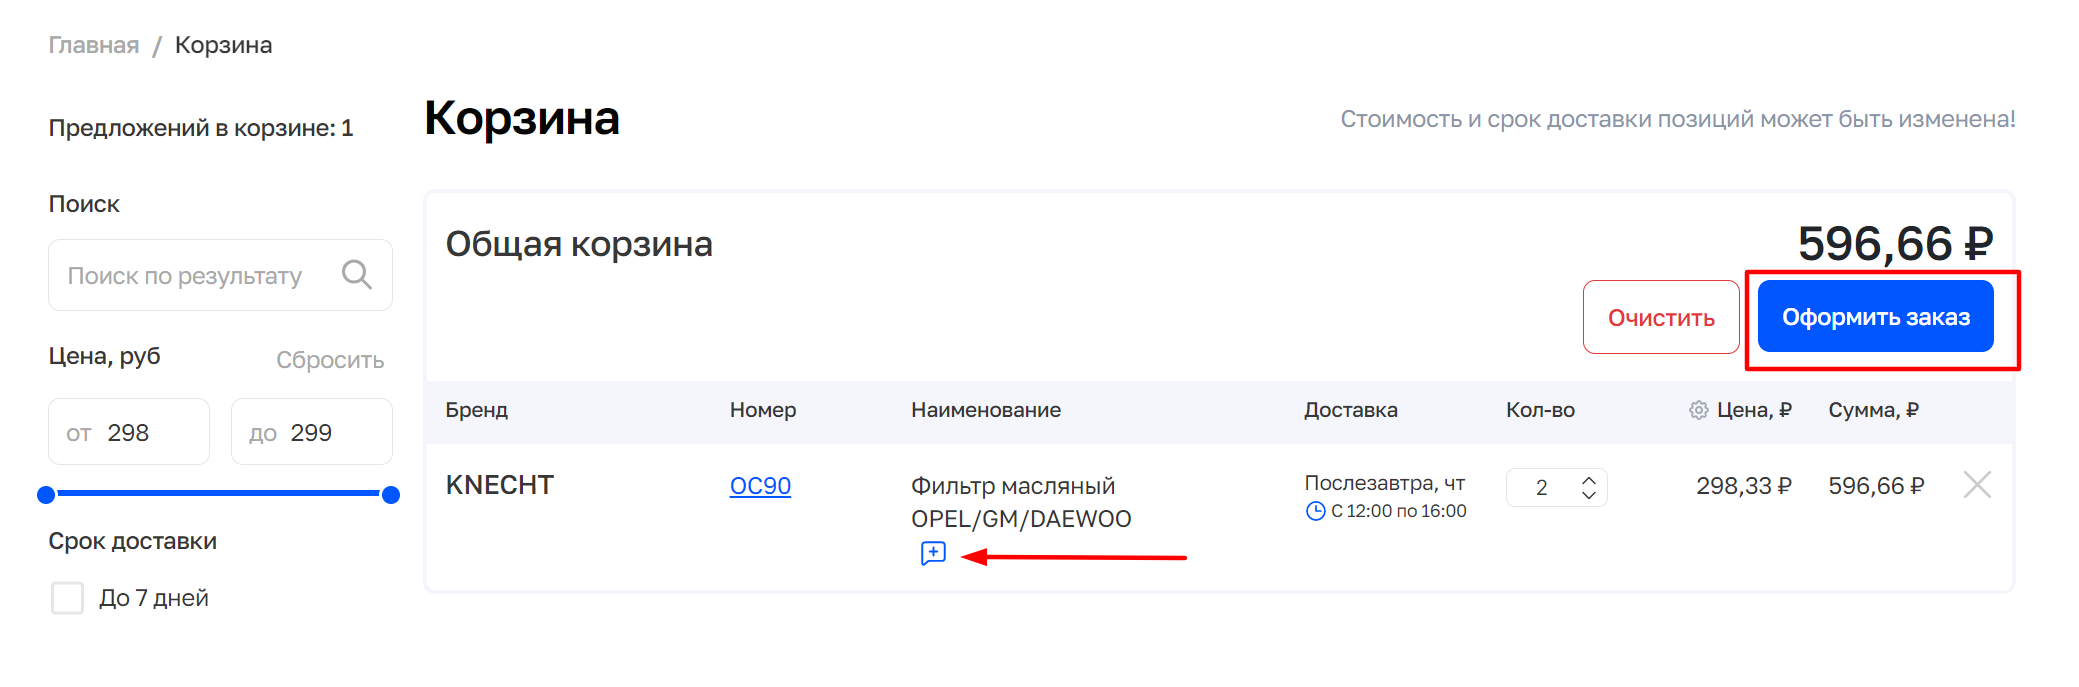Click the right price slider handle
The width and height of the screenshot is (2079, 687).
[391, 494]
